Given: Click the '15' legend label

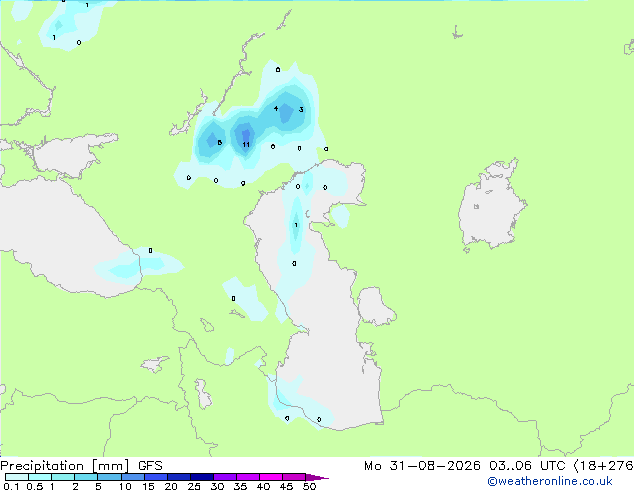Looking at the screenshot, I should pos(148,486).
